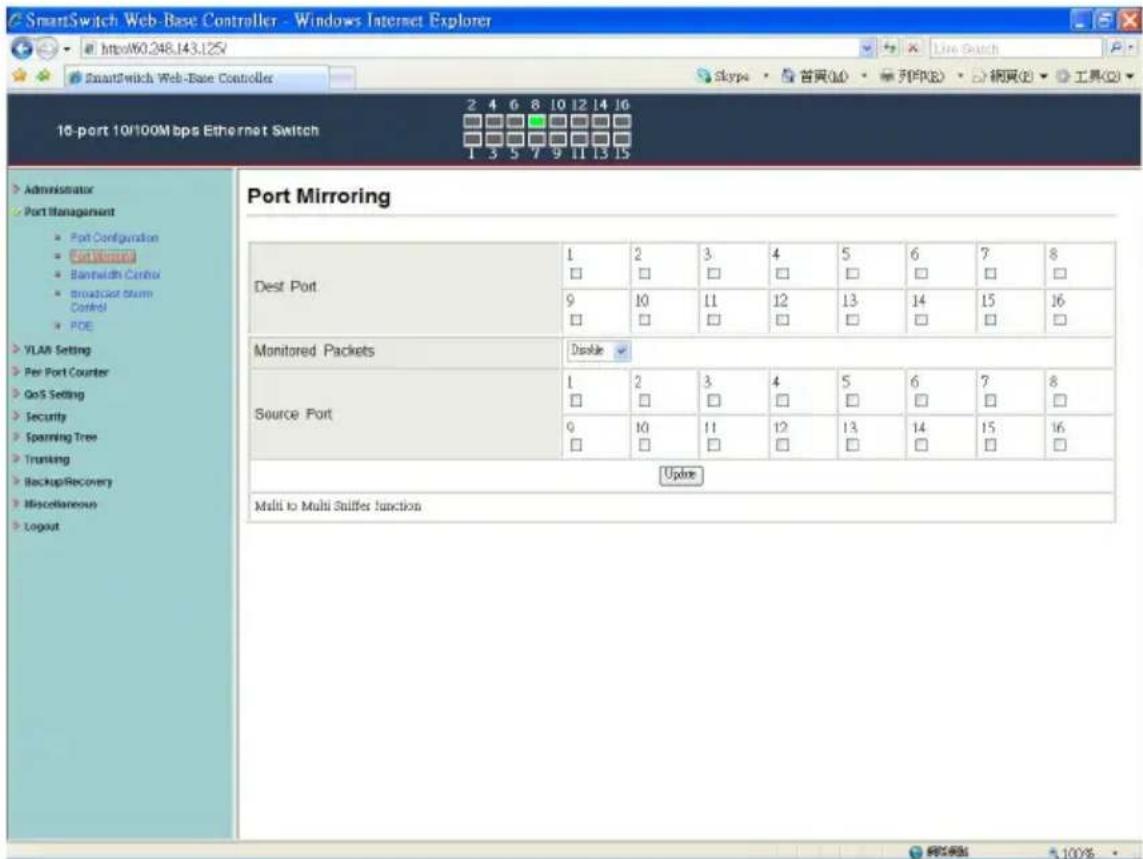This screenshot has height=859, width=1143.
Task: Open the highlighted Port Mirroring link
Action: point(103,256)
